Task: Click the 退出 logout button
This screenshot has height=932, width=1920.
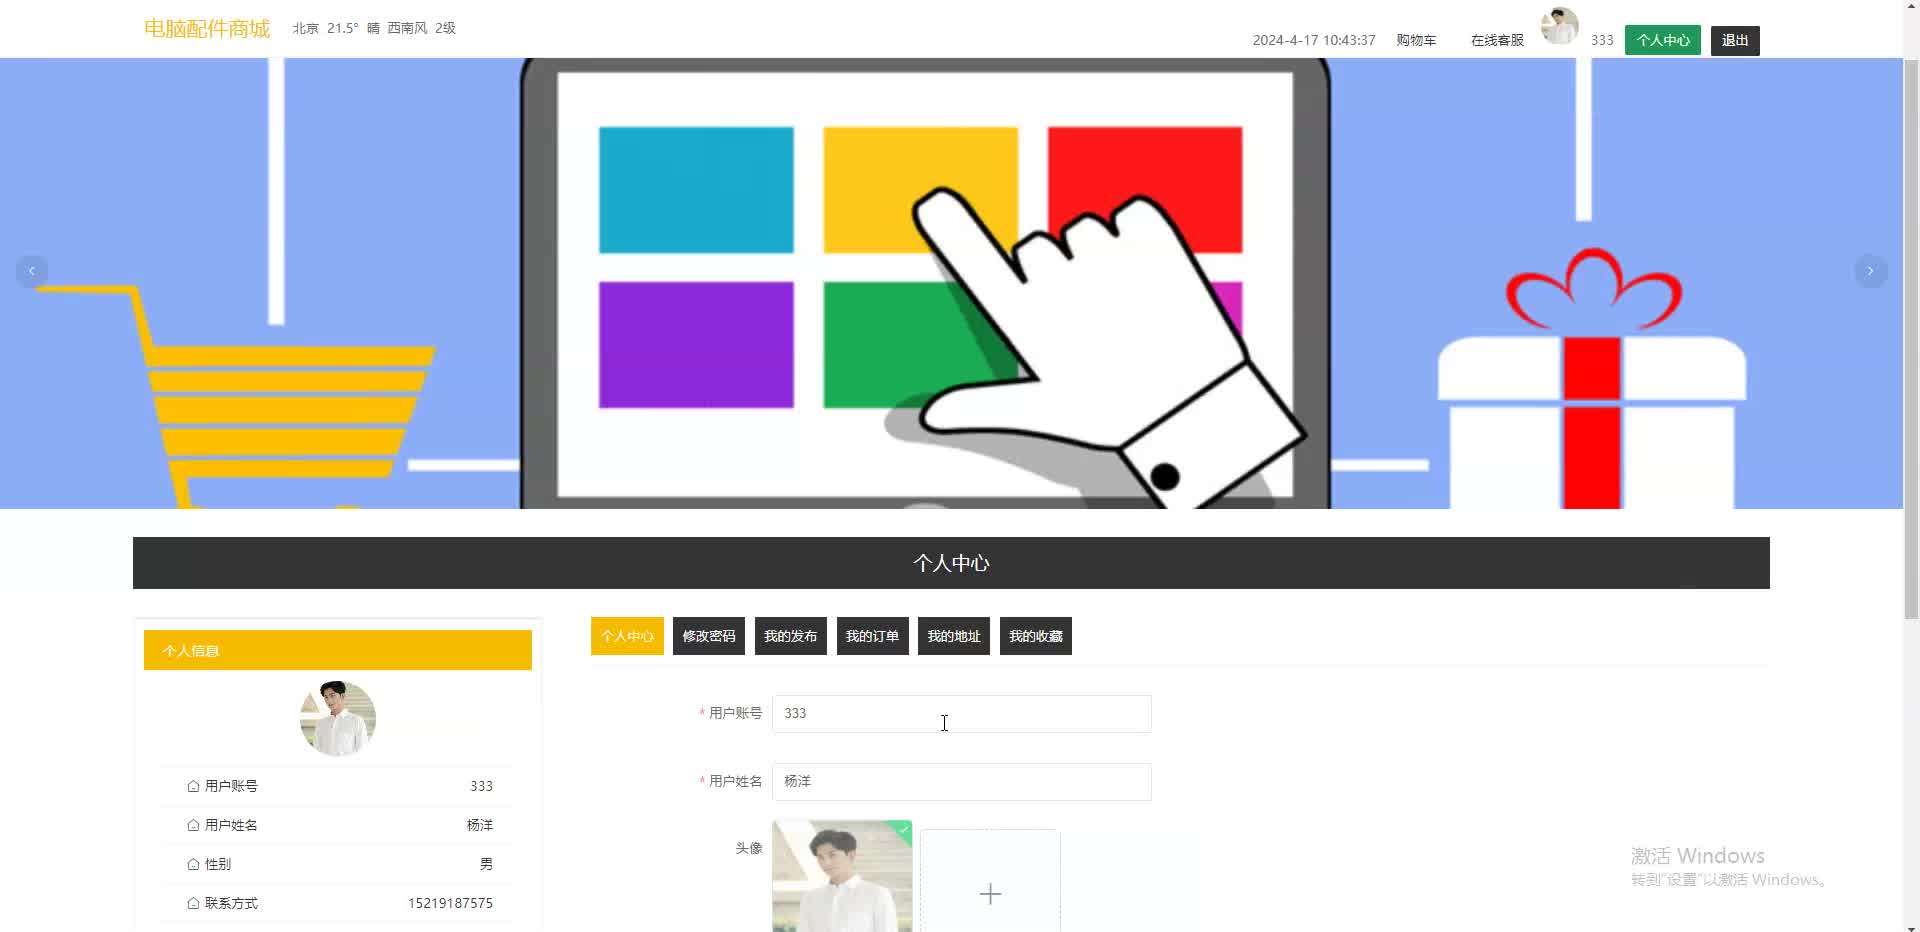Action: tap(1735, 40)
